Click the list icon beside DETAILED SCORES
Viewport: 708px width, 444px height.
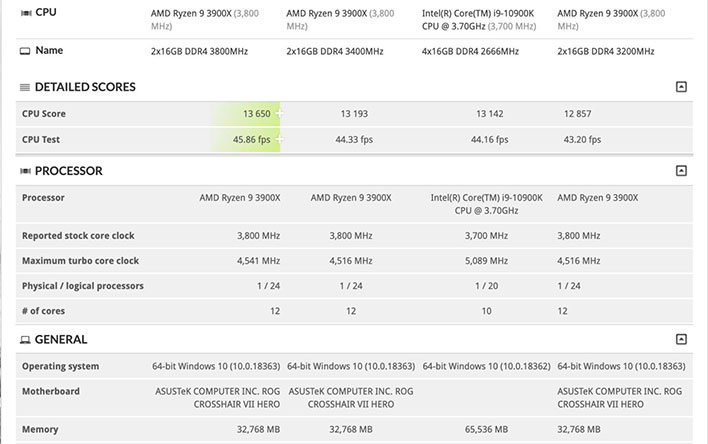tap(25, 87)
